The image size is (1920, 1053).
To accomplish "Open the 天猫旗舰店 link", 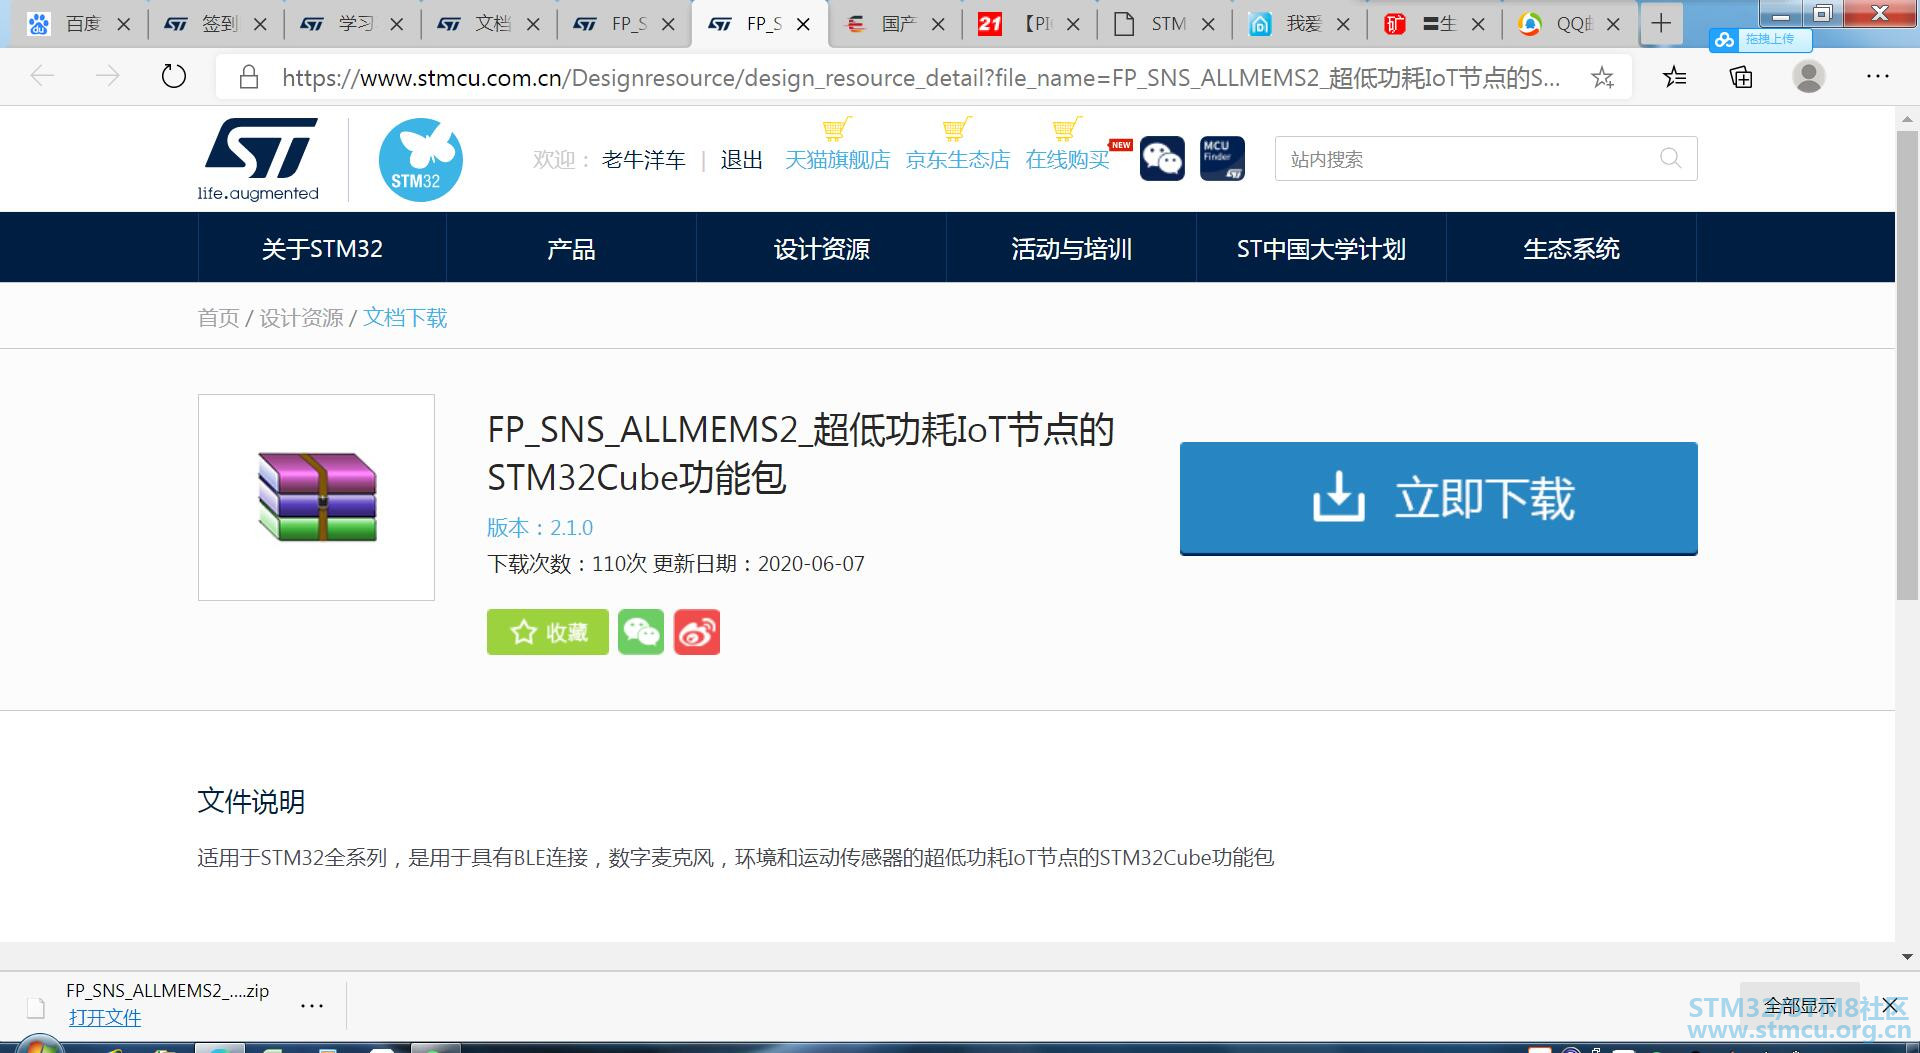I will click(x=837, y=160).
